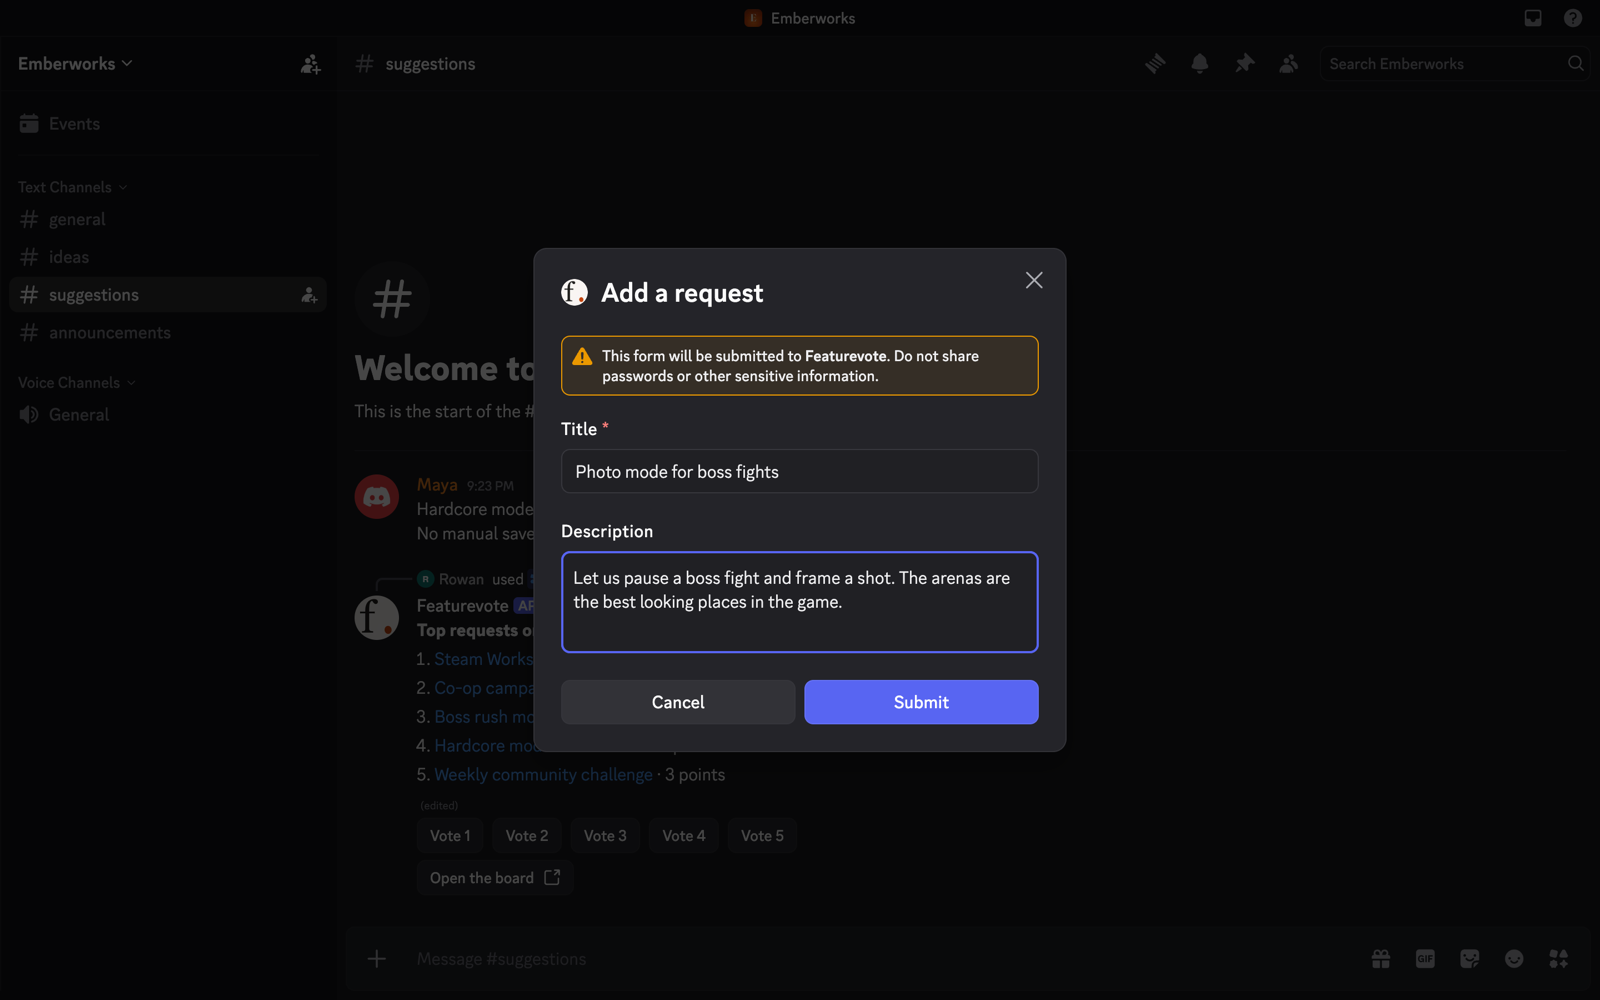The image size is (1600, 1000).
Task: Click the search magnifier icon
Action: [x=1575, y=64]
